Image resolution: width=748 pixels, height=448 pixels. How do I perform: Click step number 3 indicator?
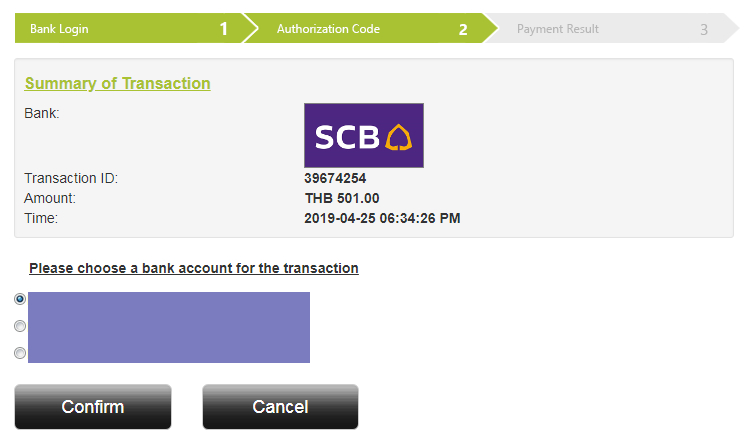704,30
